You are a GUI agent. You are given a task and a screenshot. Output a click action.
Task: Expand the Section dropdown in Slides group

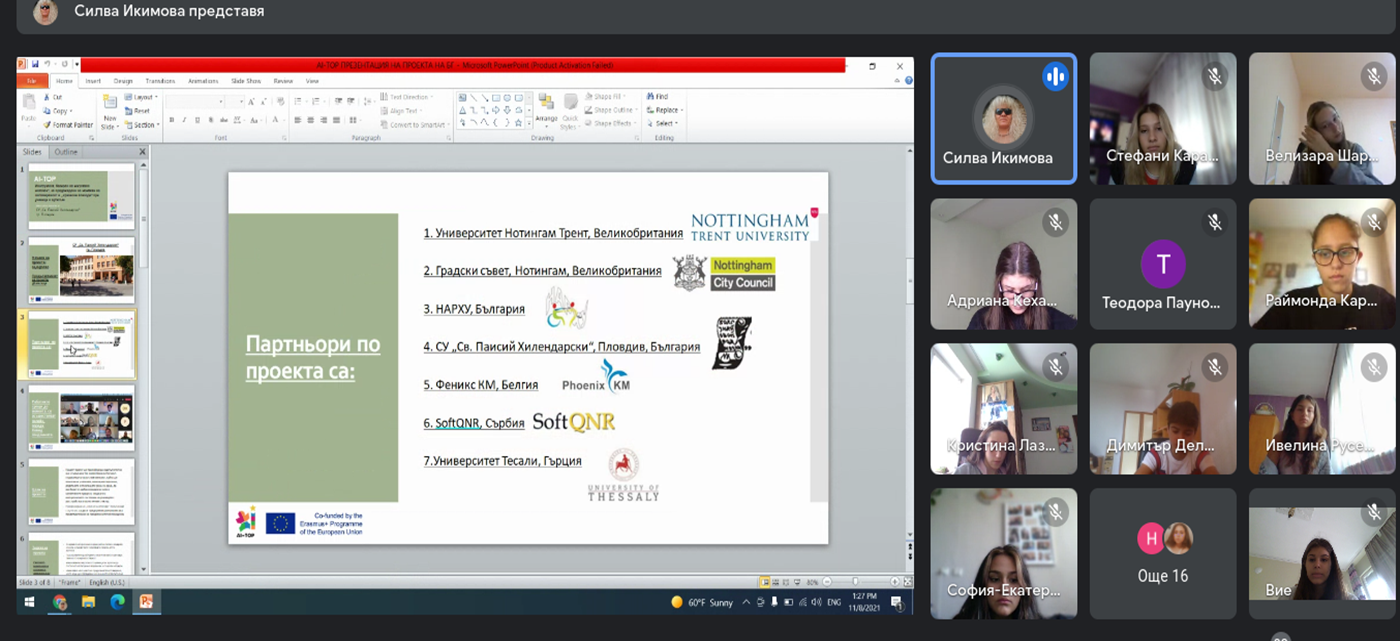(143, 125)
